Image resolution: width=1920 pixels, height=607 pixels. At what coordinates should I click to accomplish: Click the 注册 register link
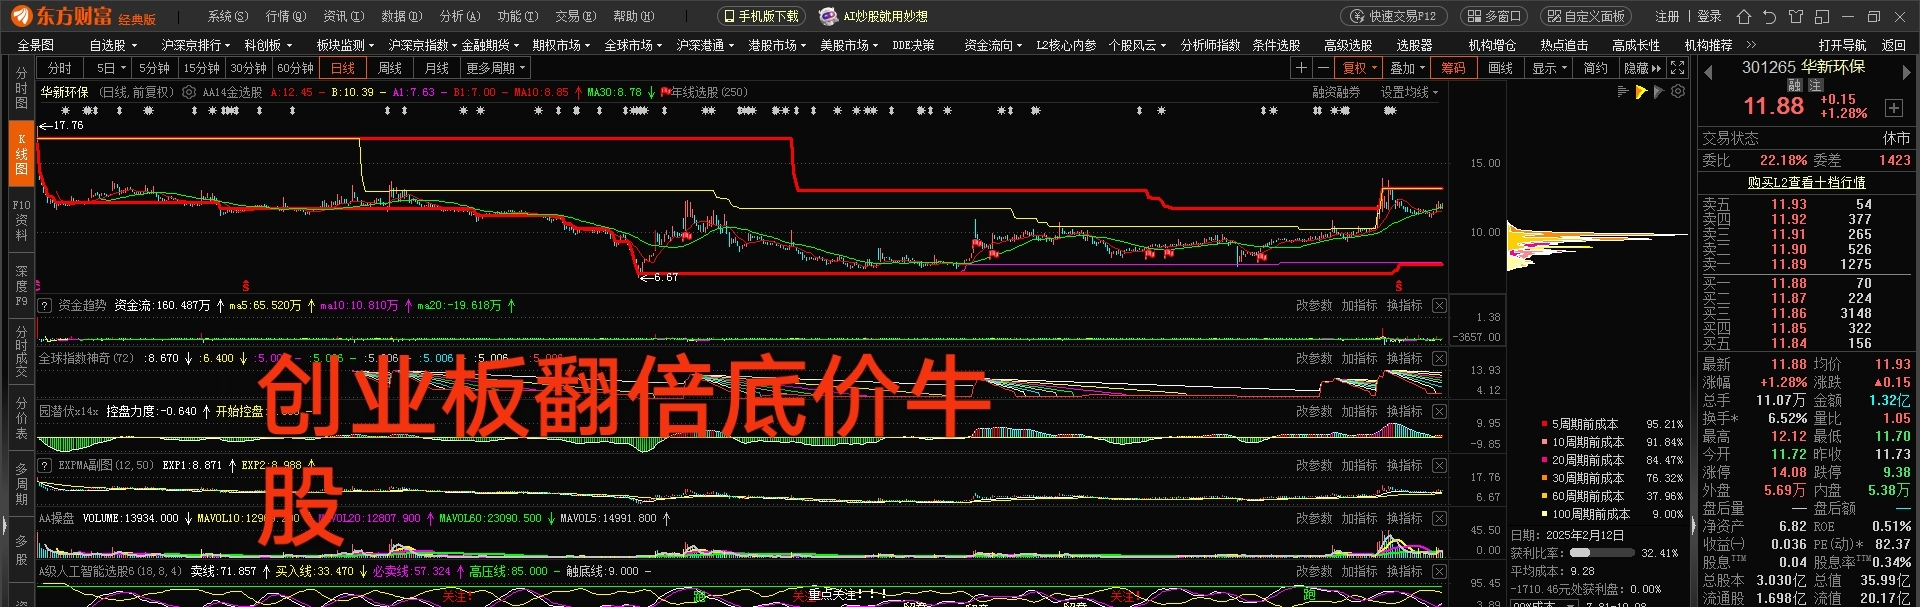1667,16
